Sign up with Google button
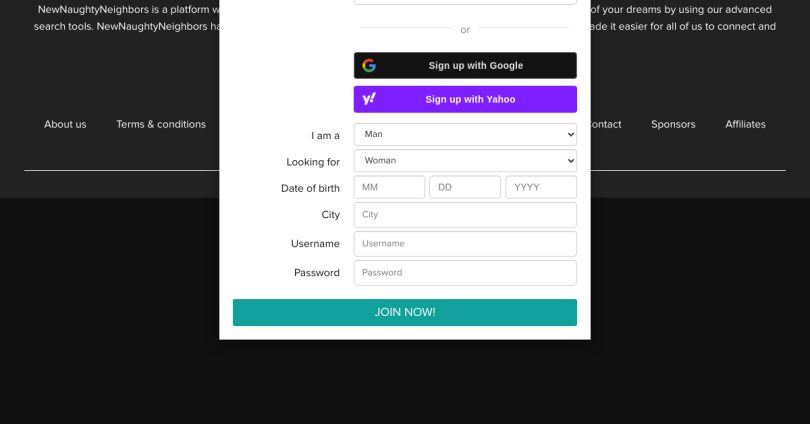The width and height of the screenshot is (810, 424). coord(465,66)
